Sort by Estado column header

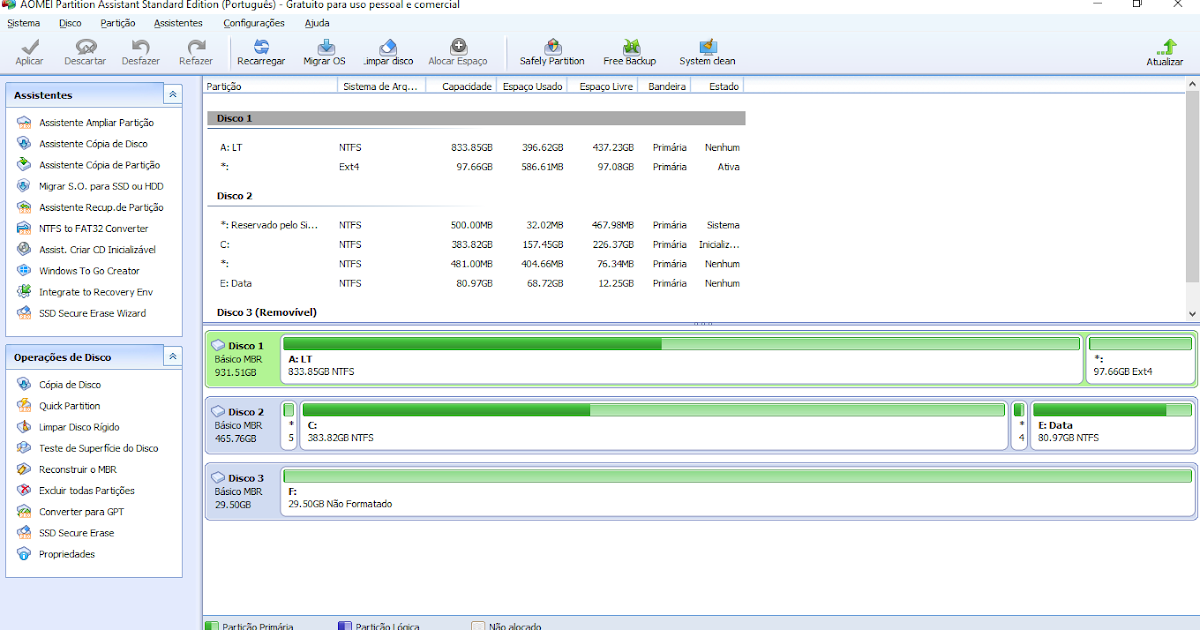[x=719, y=86]
